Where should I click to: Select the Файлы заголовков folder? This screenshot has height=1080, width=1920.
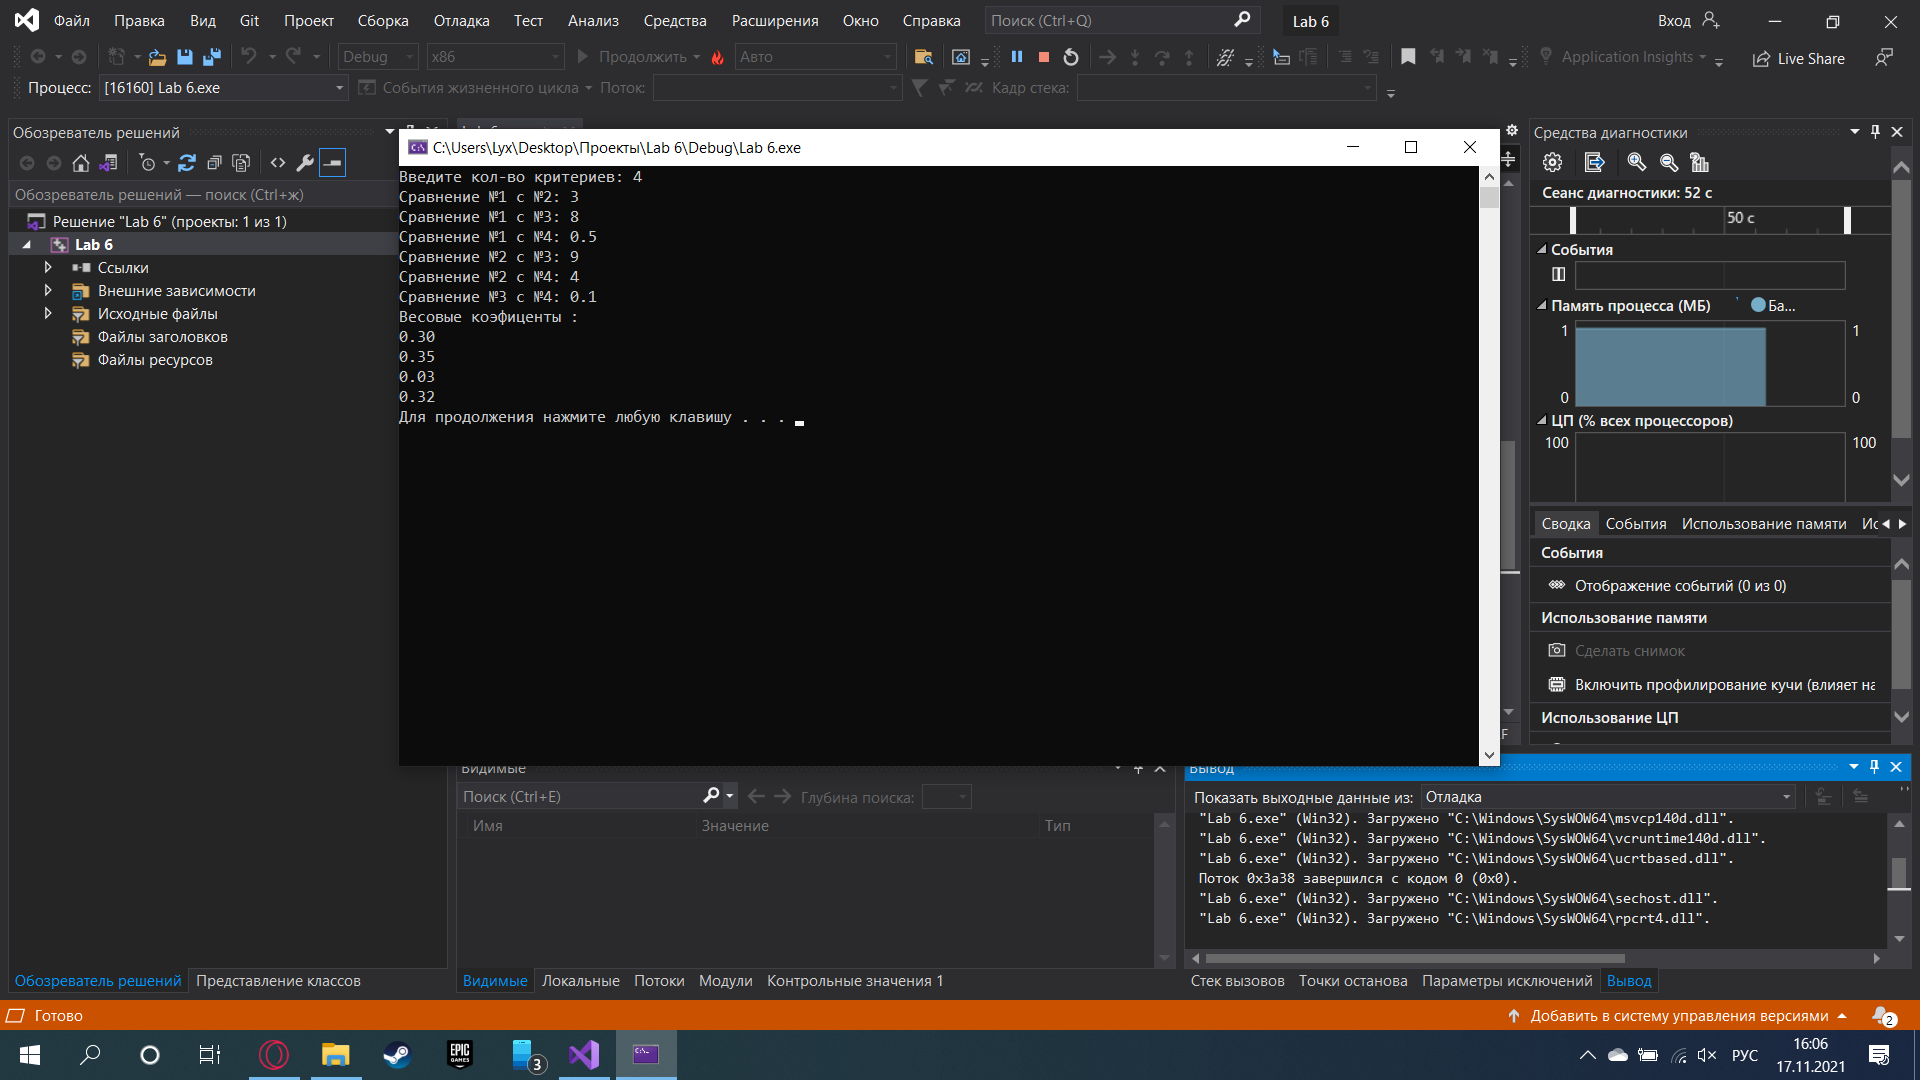click(162, 337)
